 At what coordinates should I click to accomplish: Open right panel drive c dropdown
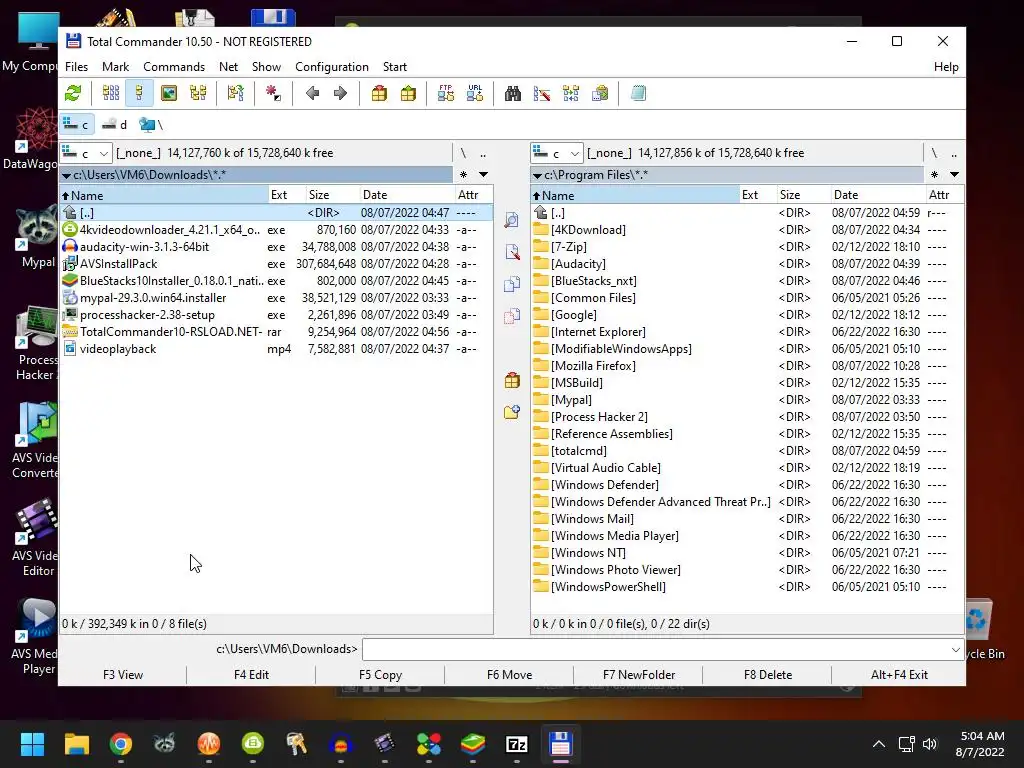pyautogui.click(x=557, y=153)
